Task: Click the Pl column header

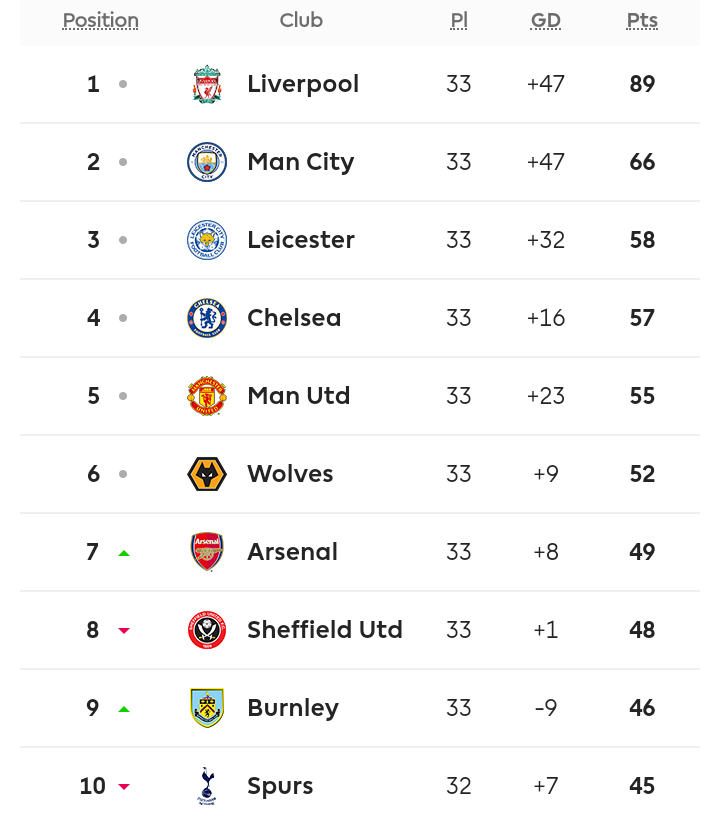Action: point(459,21)
